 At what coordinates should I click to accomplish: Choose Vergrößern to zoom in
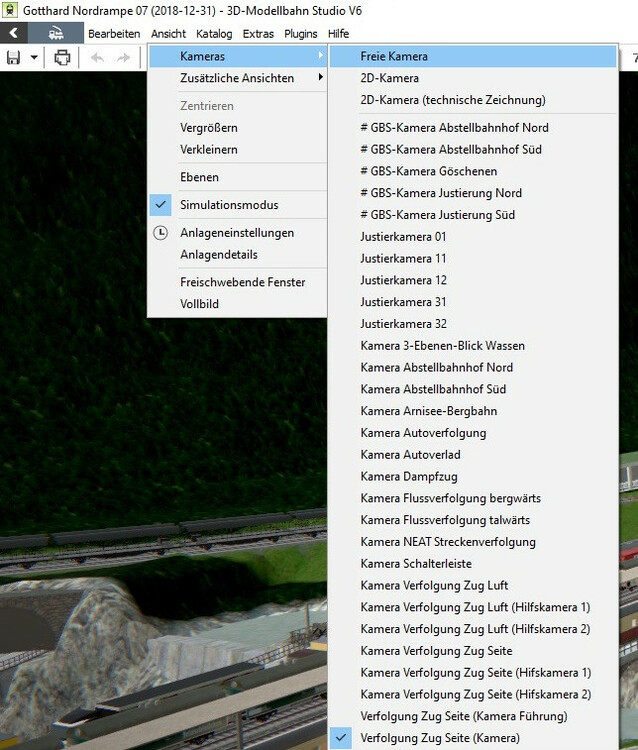point(238,128)
